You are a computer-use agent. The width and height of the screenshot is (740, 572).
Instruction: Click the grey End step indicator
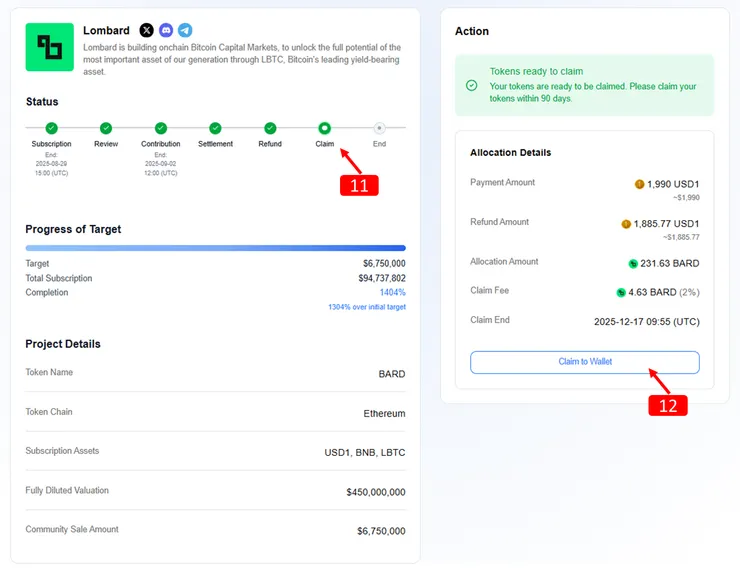tap(379, 128)
